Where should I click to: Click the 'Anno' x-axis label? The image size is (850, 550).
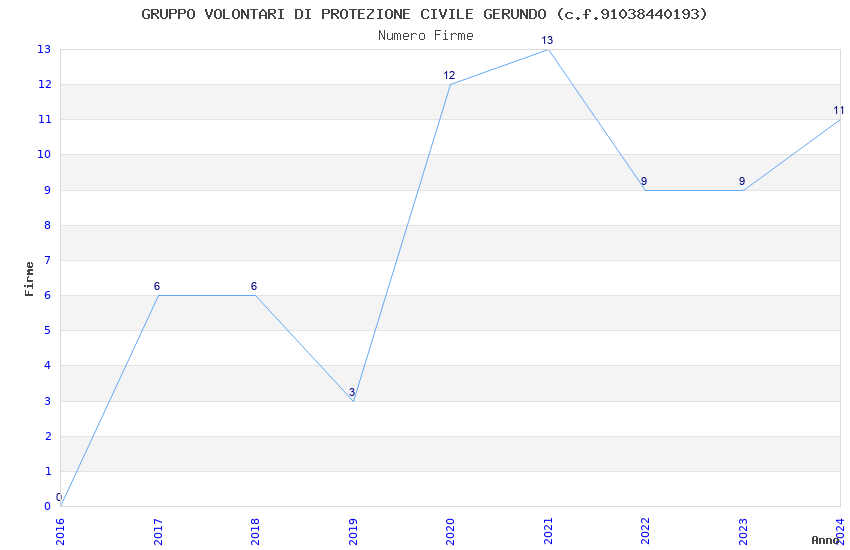(825, 540)
